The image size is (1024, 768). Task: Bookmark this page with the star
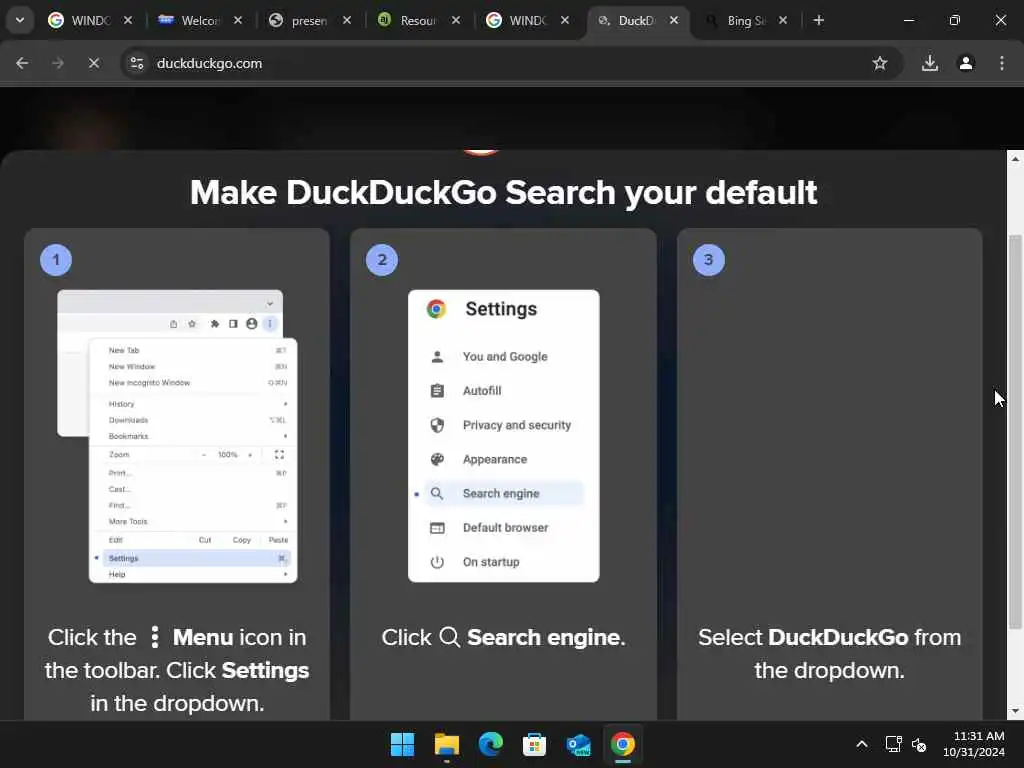[x=880, y=63]
